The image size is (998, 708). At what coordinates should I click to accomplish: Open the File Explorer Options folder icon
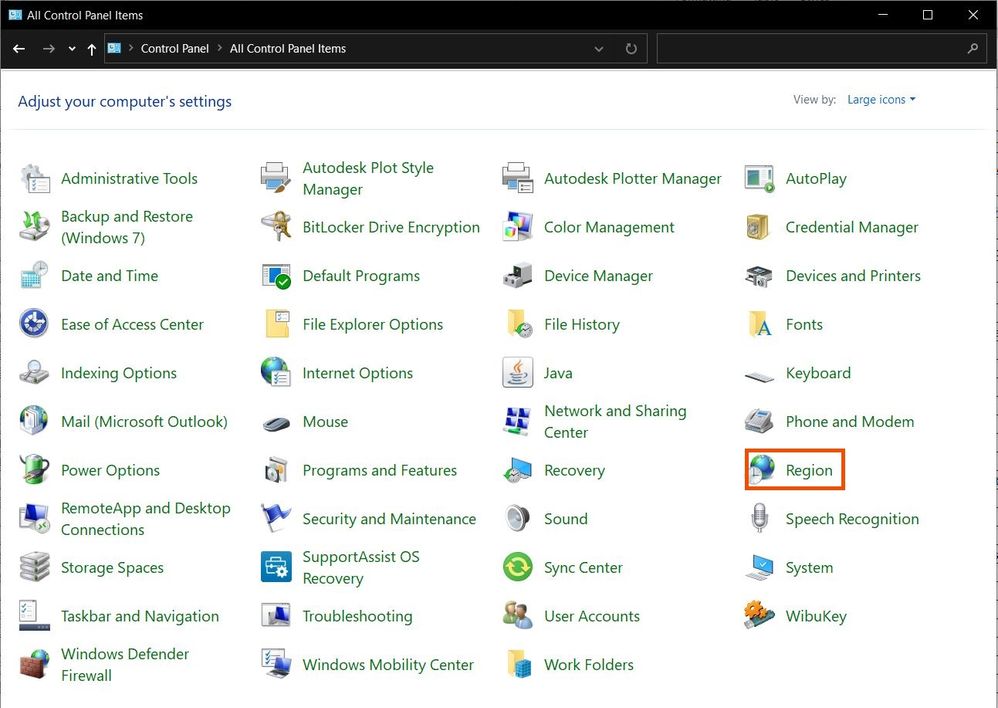click(276, 324)
